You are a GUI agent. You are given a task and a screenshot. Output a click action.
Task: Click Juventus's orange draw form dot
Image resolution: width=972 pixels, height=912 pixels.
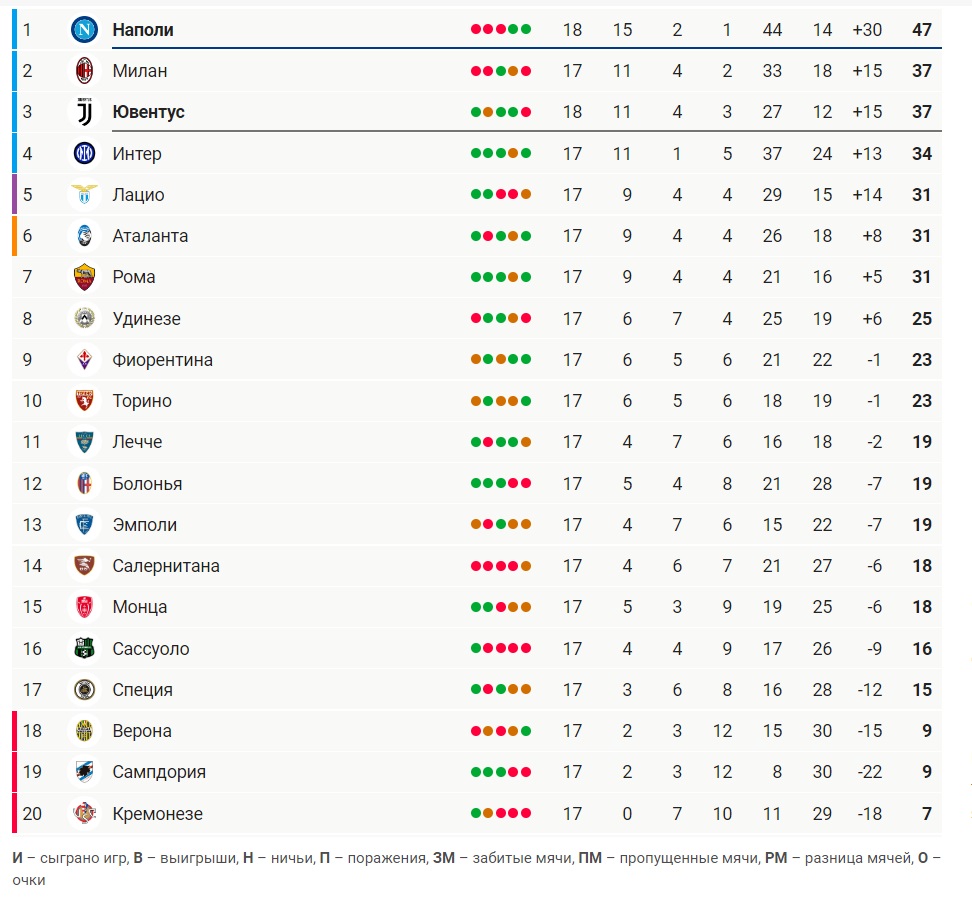pos(488,112)
